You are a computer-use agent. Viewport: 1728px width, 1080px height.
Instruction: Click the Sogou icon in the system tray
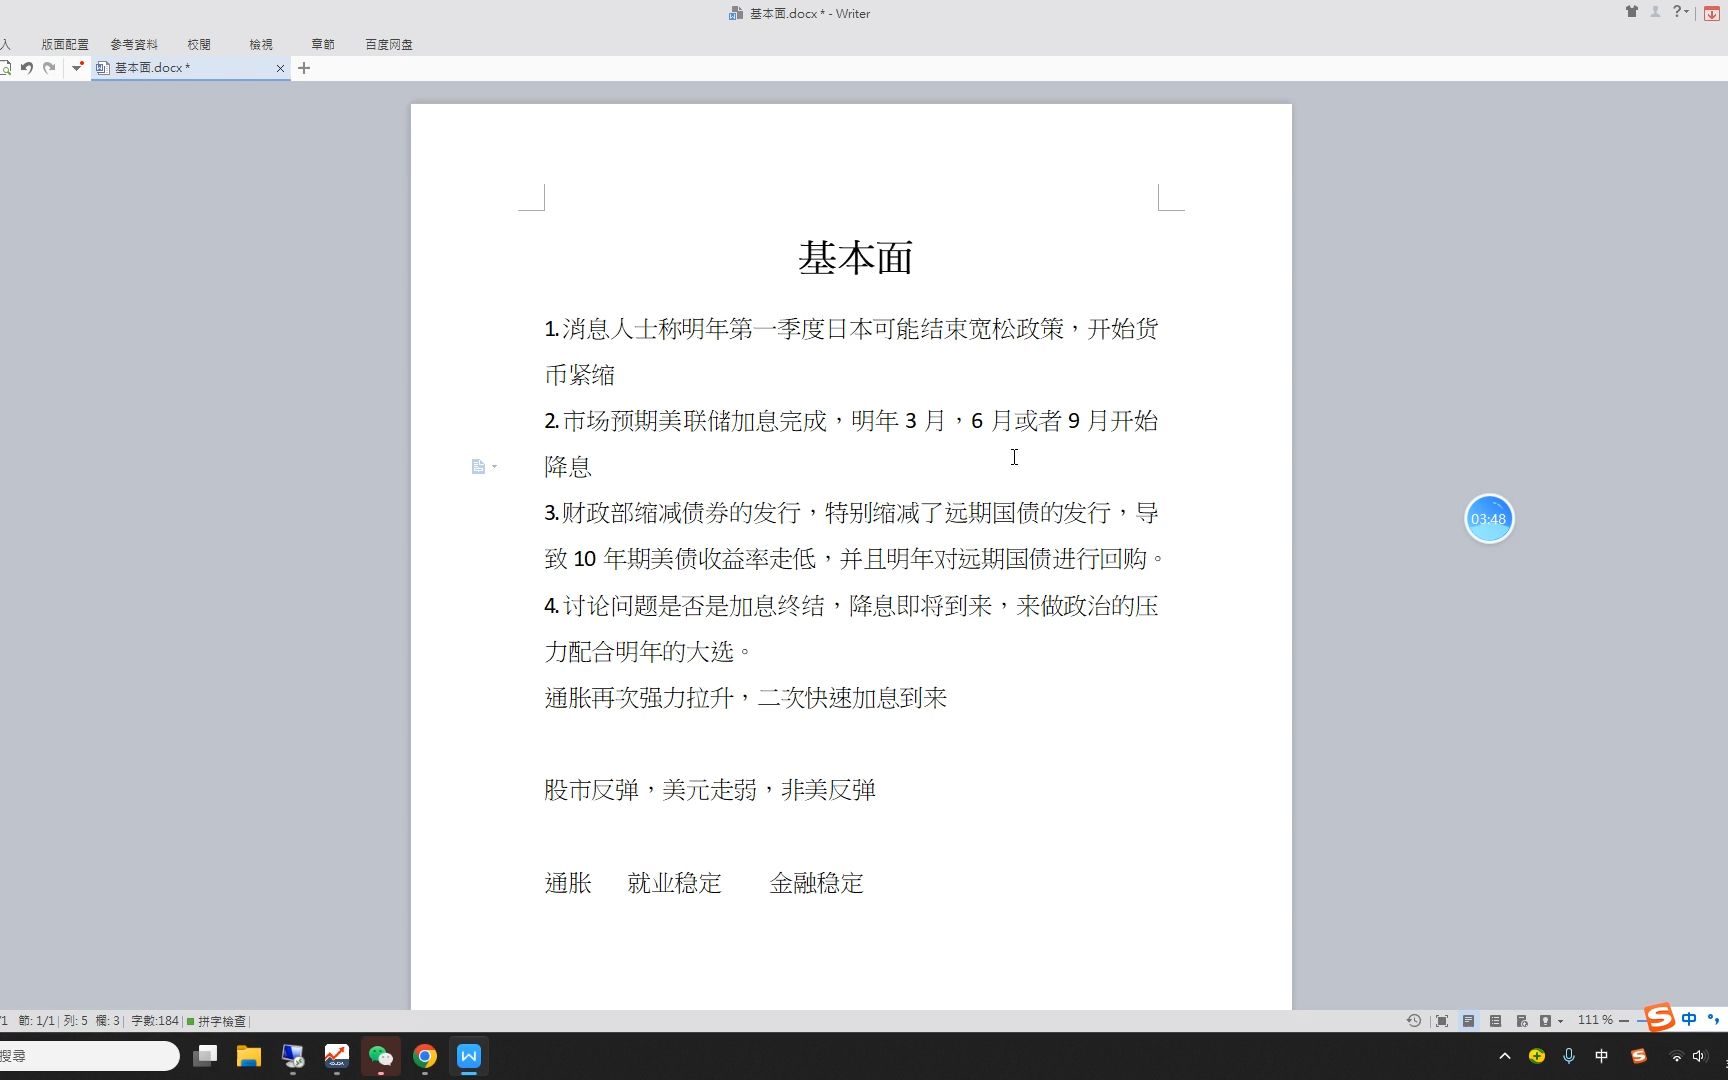pyautogui.click(x=1639, y=1056)
